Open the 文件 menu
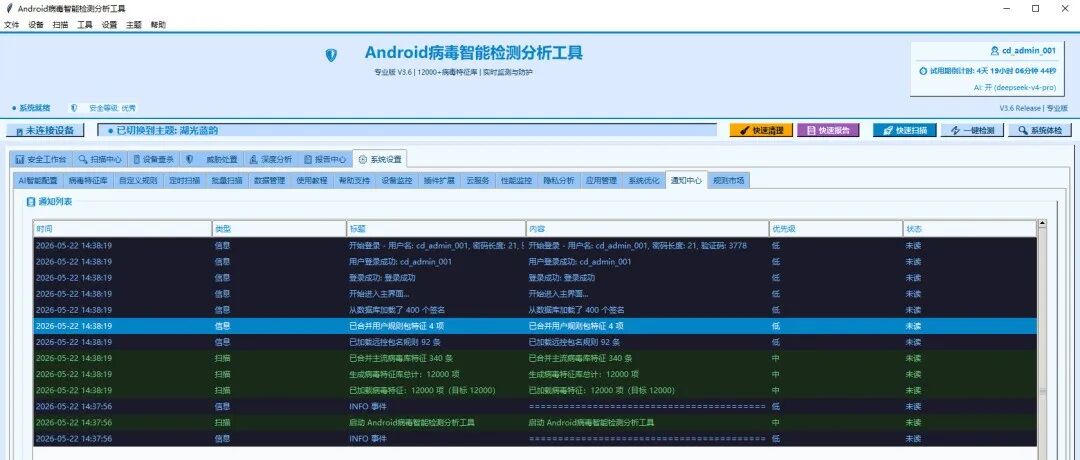 tap(12, 25)
